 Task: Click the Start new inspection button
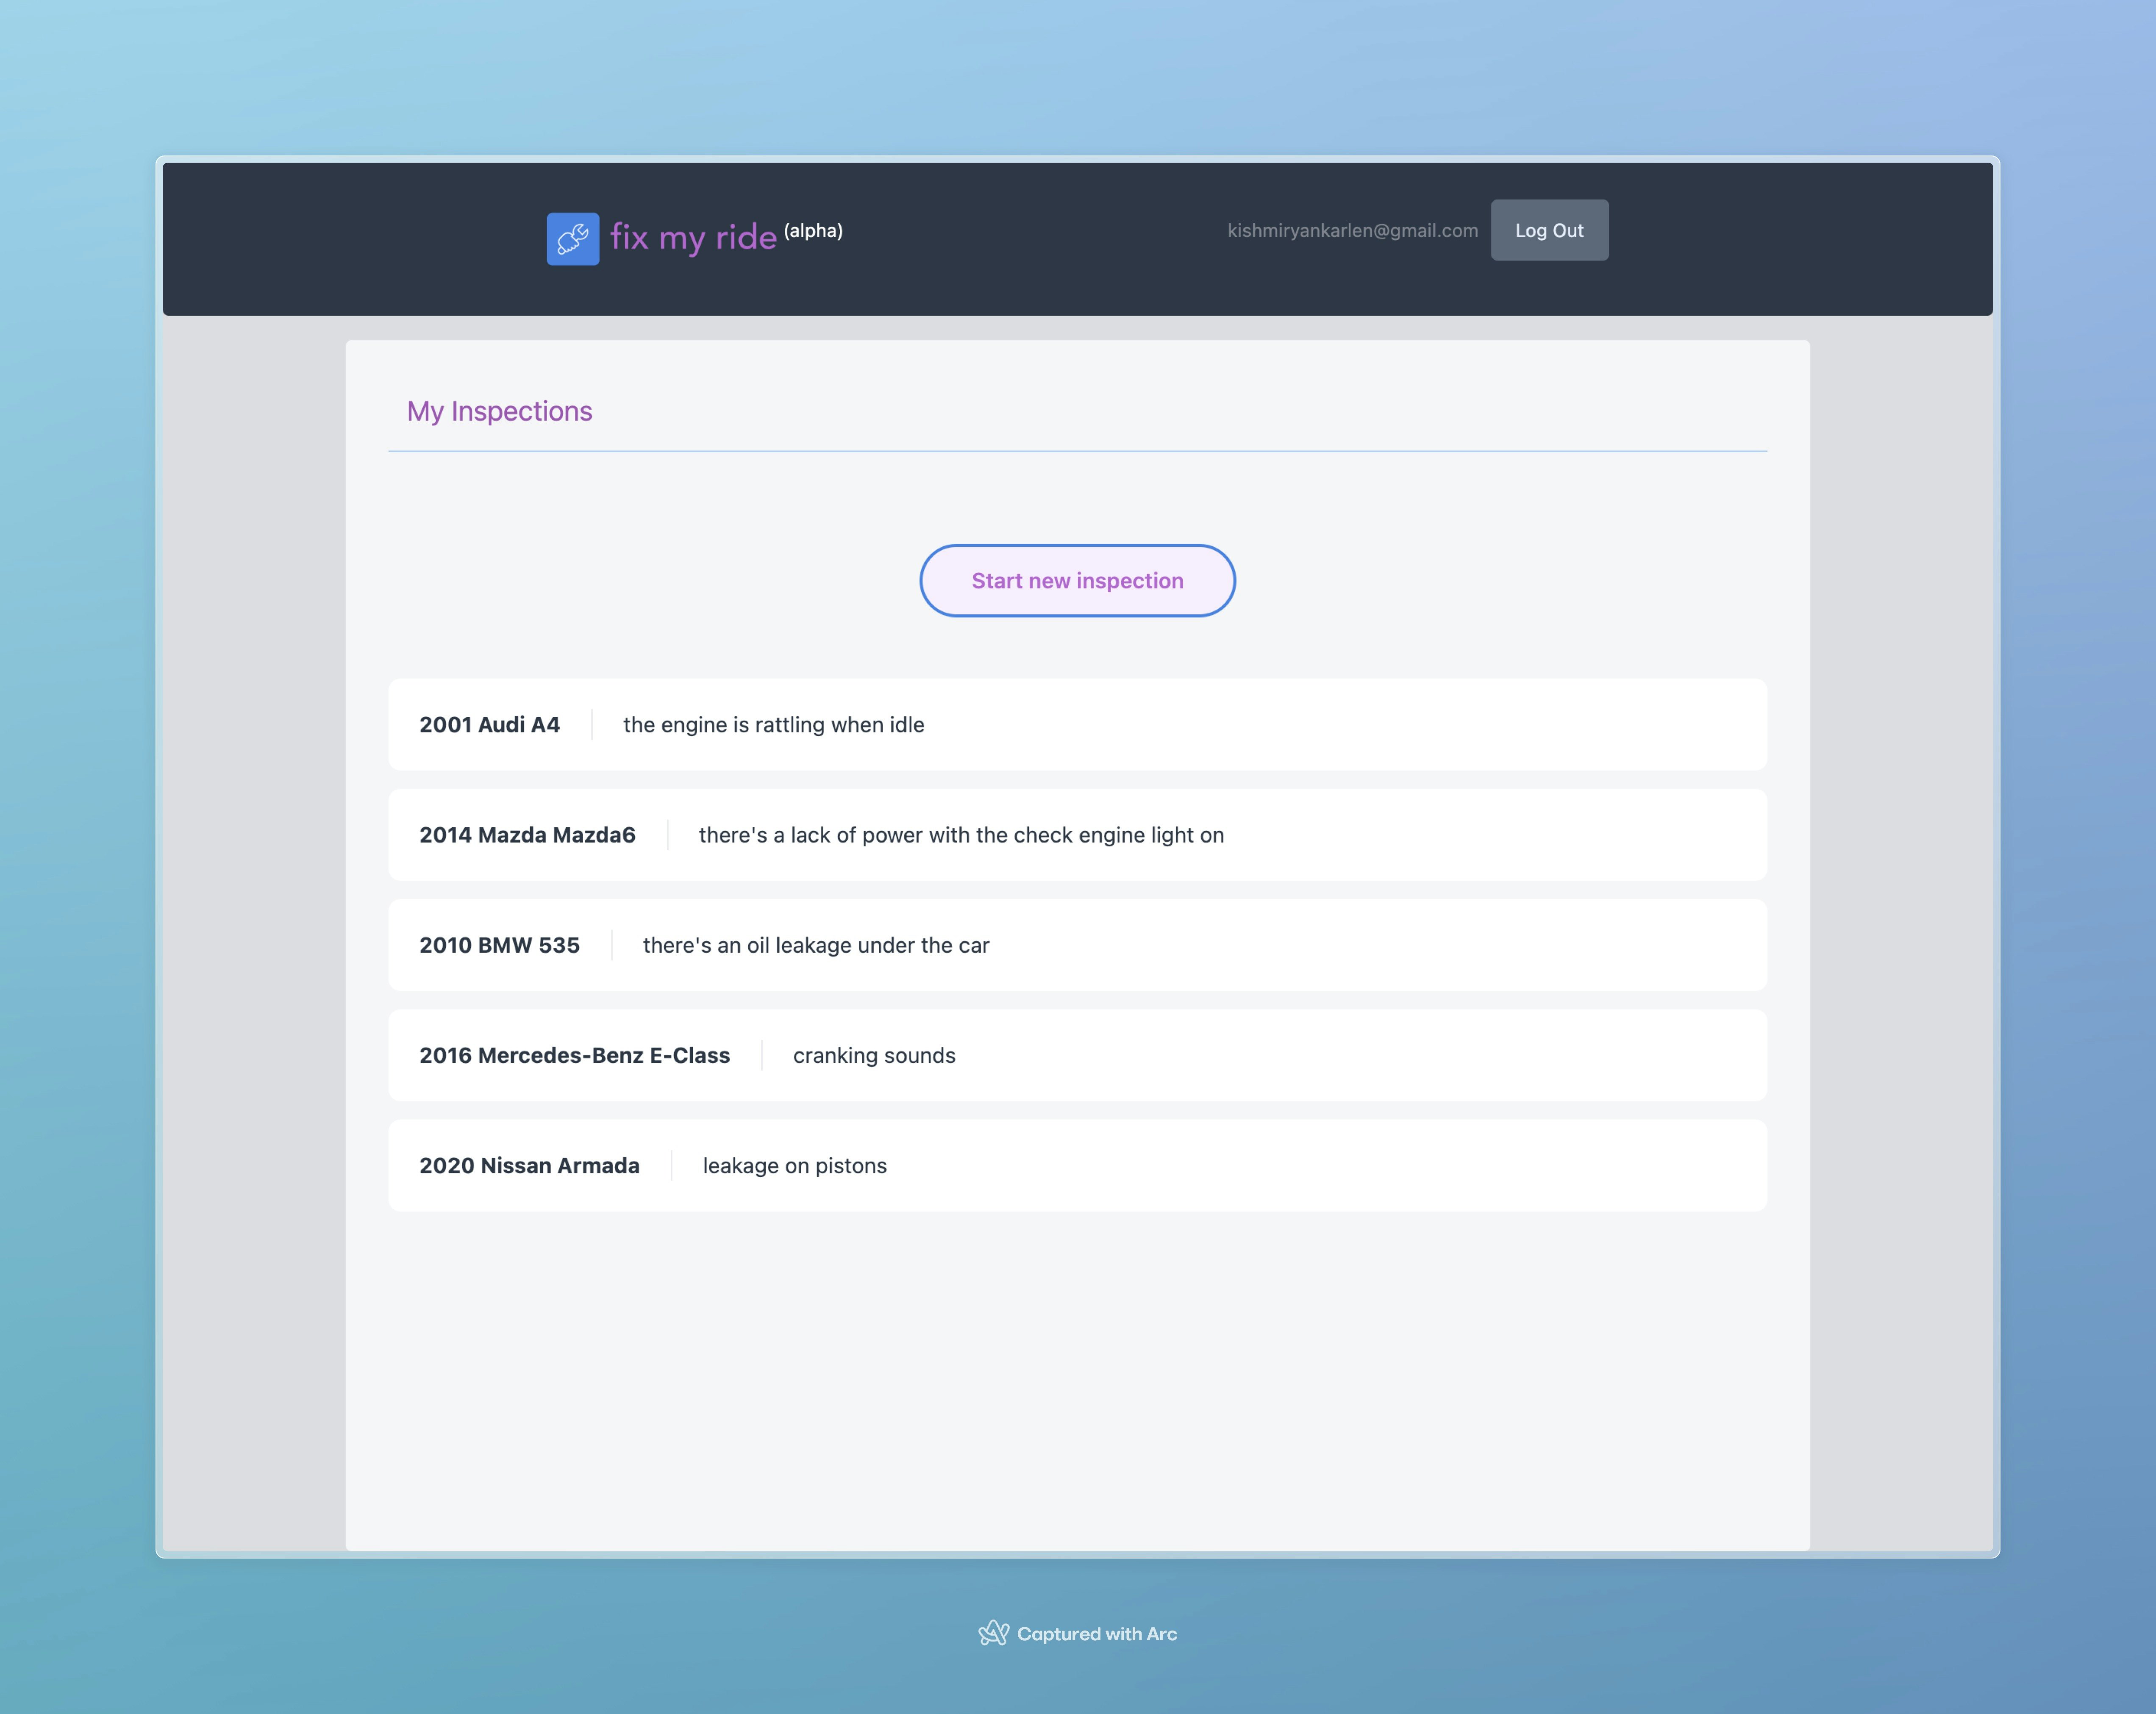[1077, 581]
